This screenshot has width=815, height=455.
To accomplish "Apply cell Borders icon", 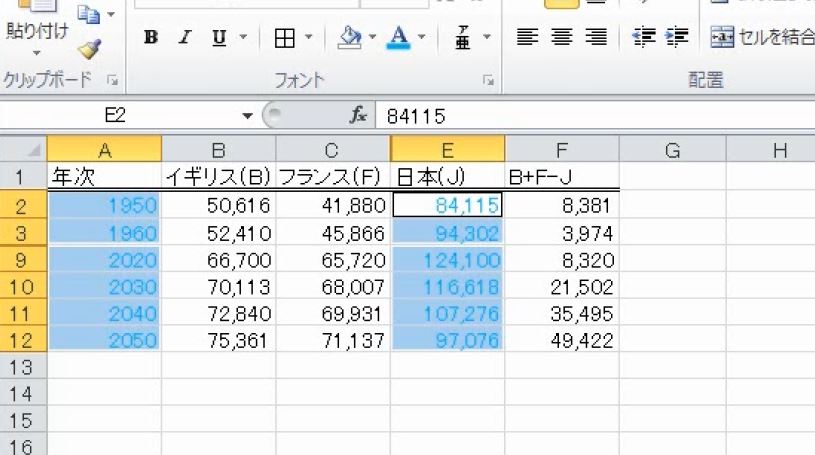I will point(284,37).
